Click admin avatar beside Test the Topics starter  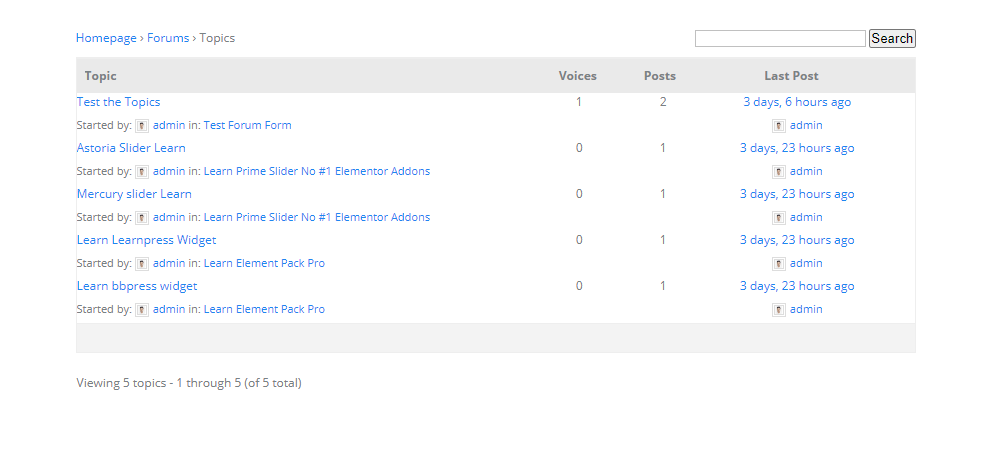point(142,126)
